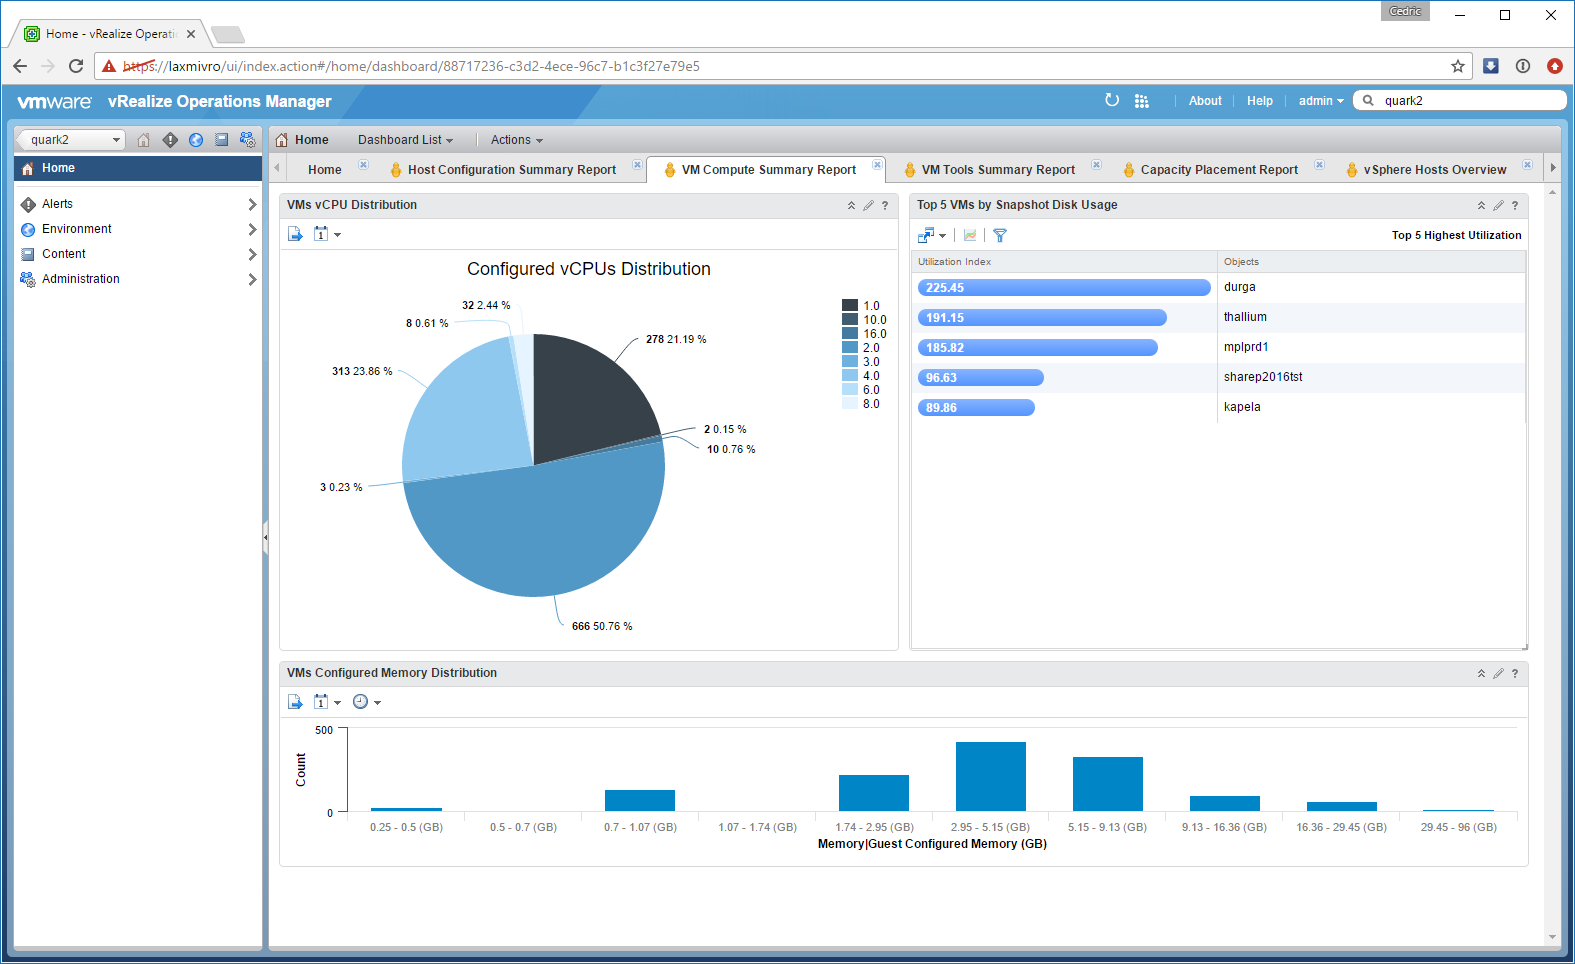Viewport: 1575px width, 964px height.
Task: Collapse the VMs Configured Memory Distribution widget
Action: (x=1481, y=673)
